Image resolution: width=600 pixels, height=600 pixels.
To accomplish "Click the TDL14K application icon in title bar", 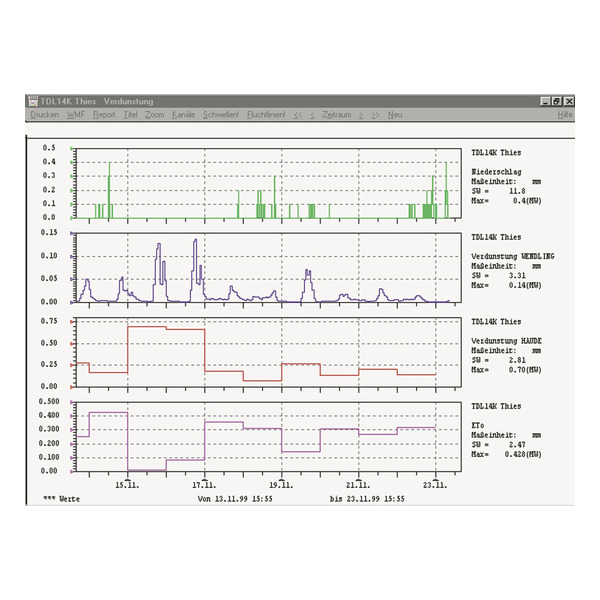I will coord(32,101).
